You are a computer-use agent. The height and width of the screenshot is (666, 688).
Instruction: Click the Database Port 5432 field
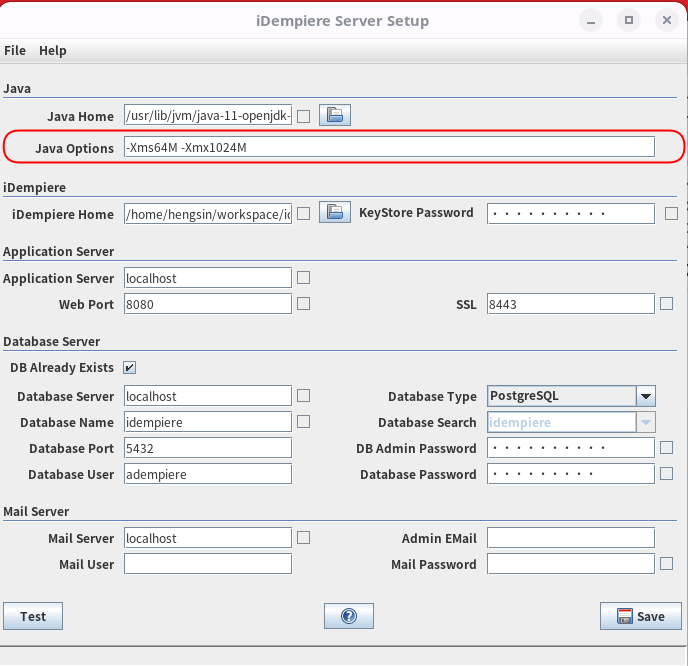[208, 448]
